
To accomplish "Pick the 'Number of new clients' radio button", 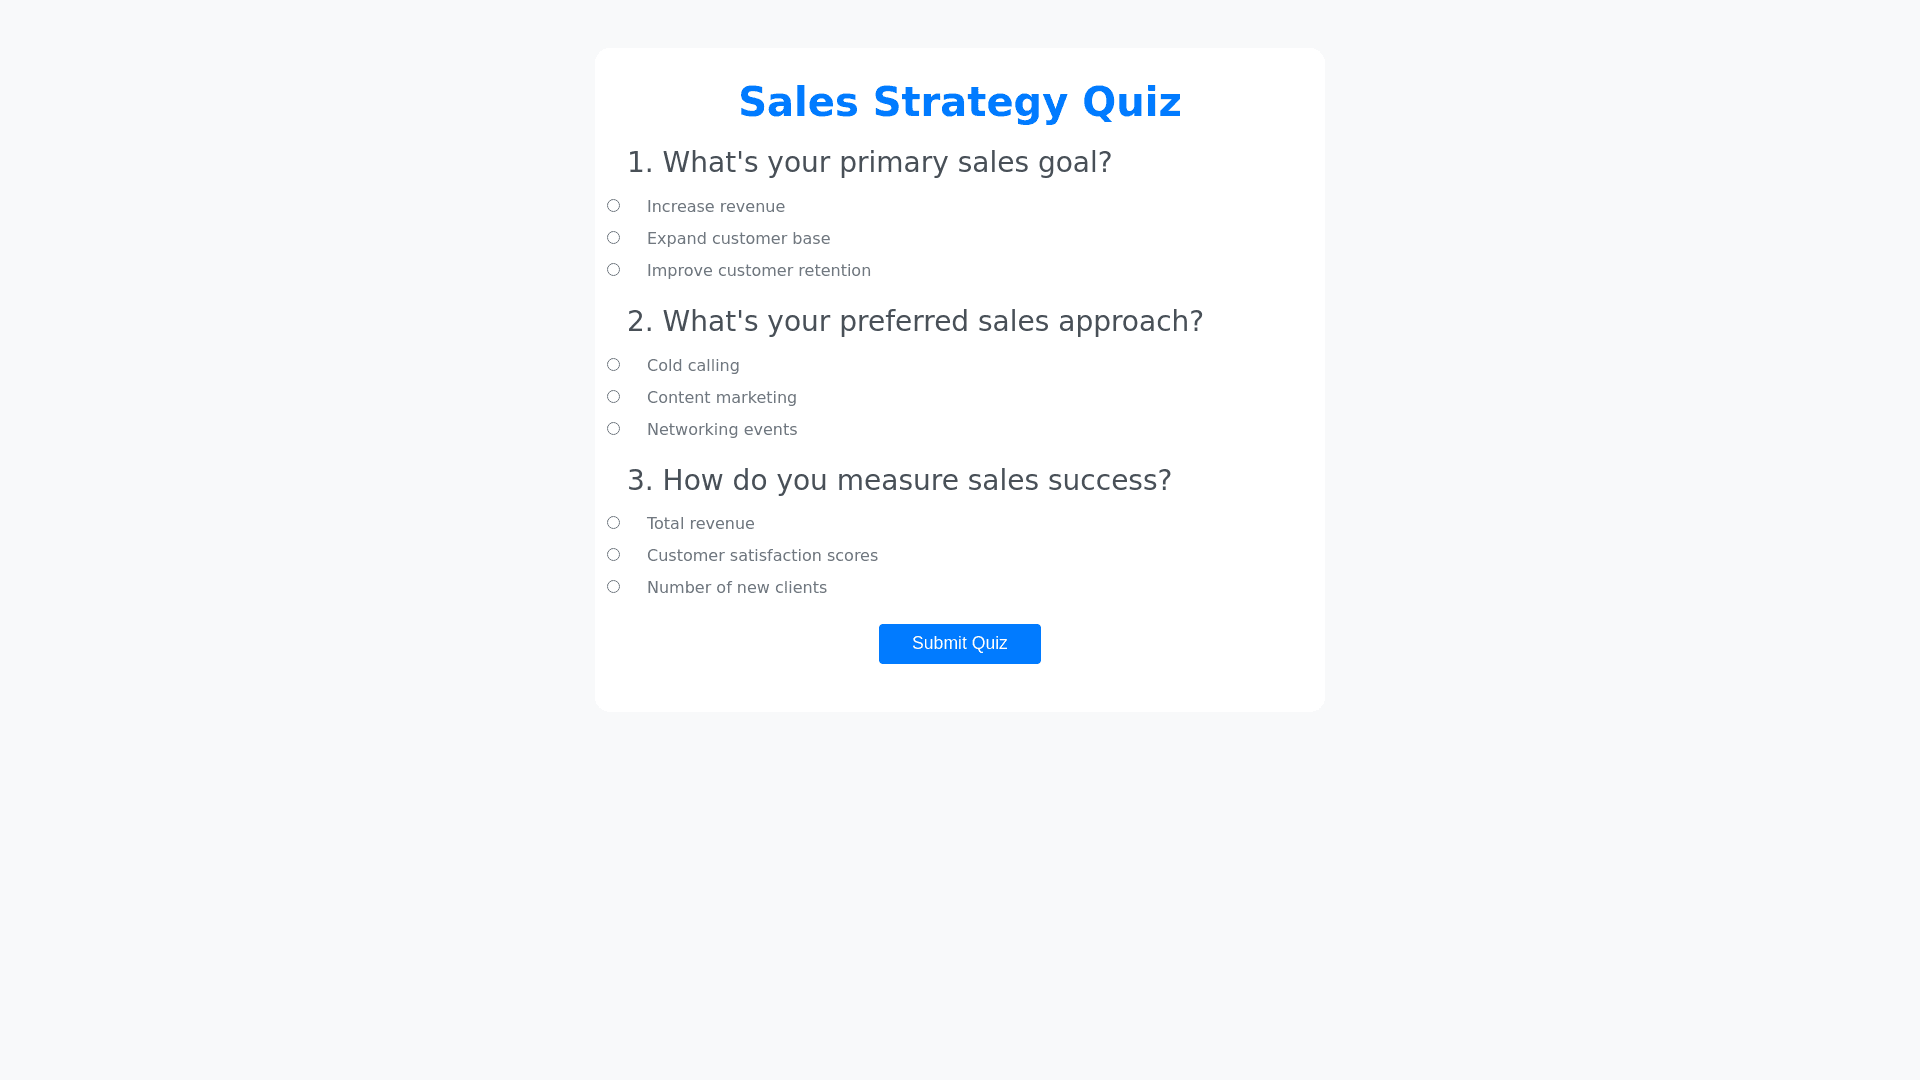I will pos(613,587).
